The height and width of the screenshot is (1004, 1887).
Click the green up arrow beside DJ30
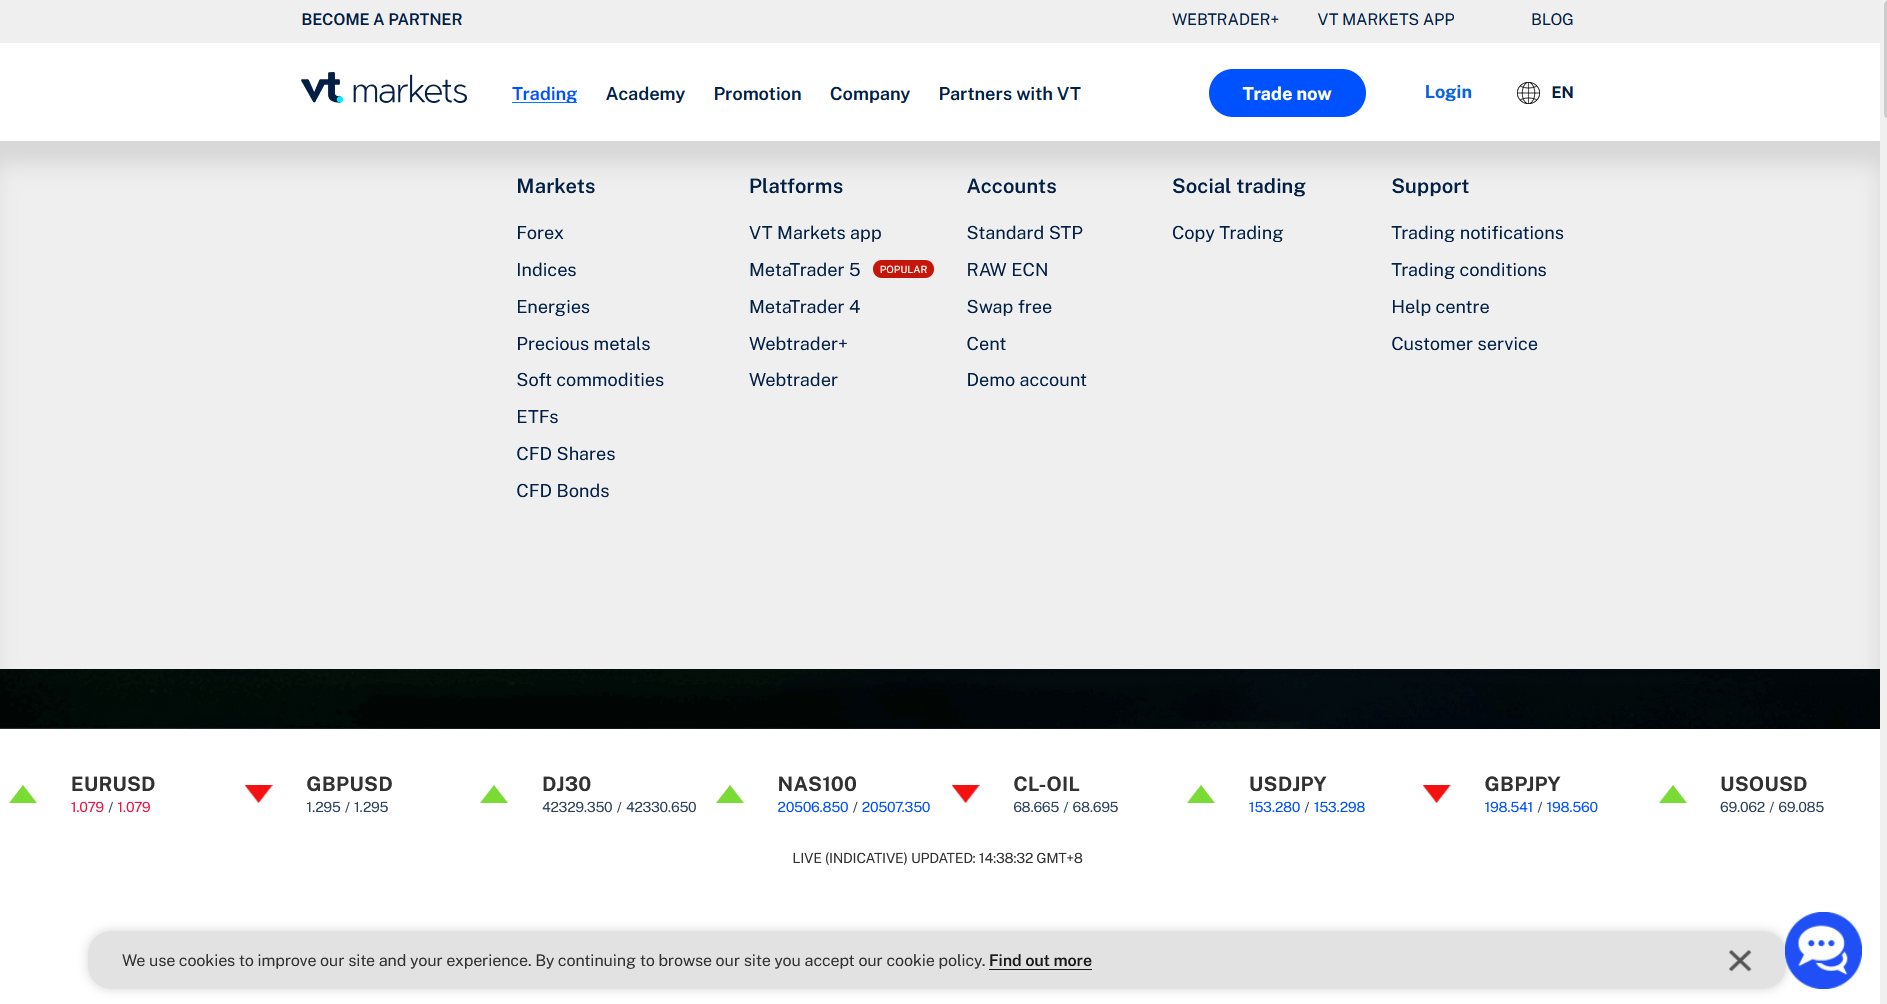coord(494,794)
